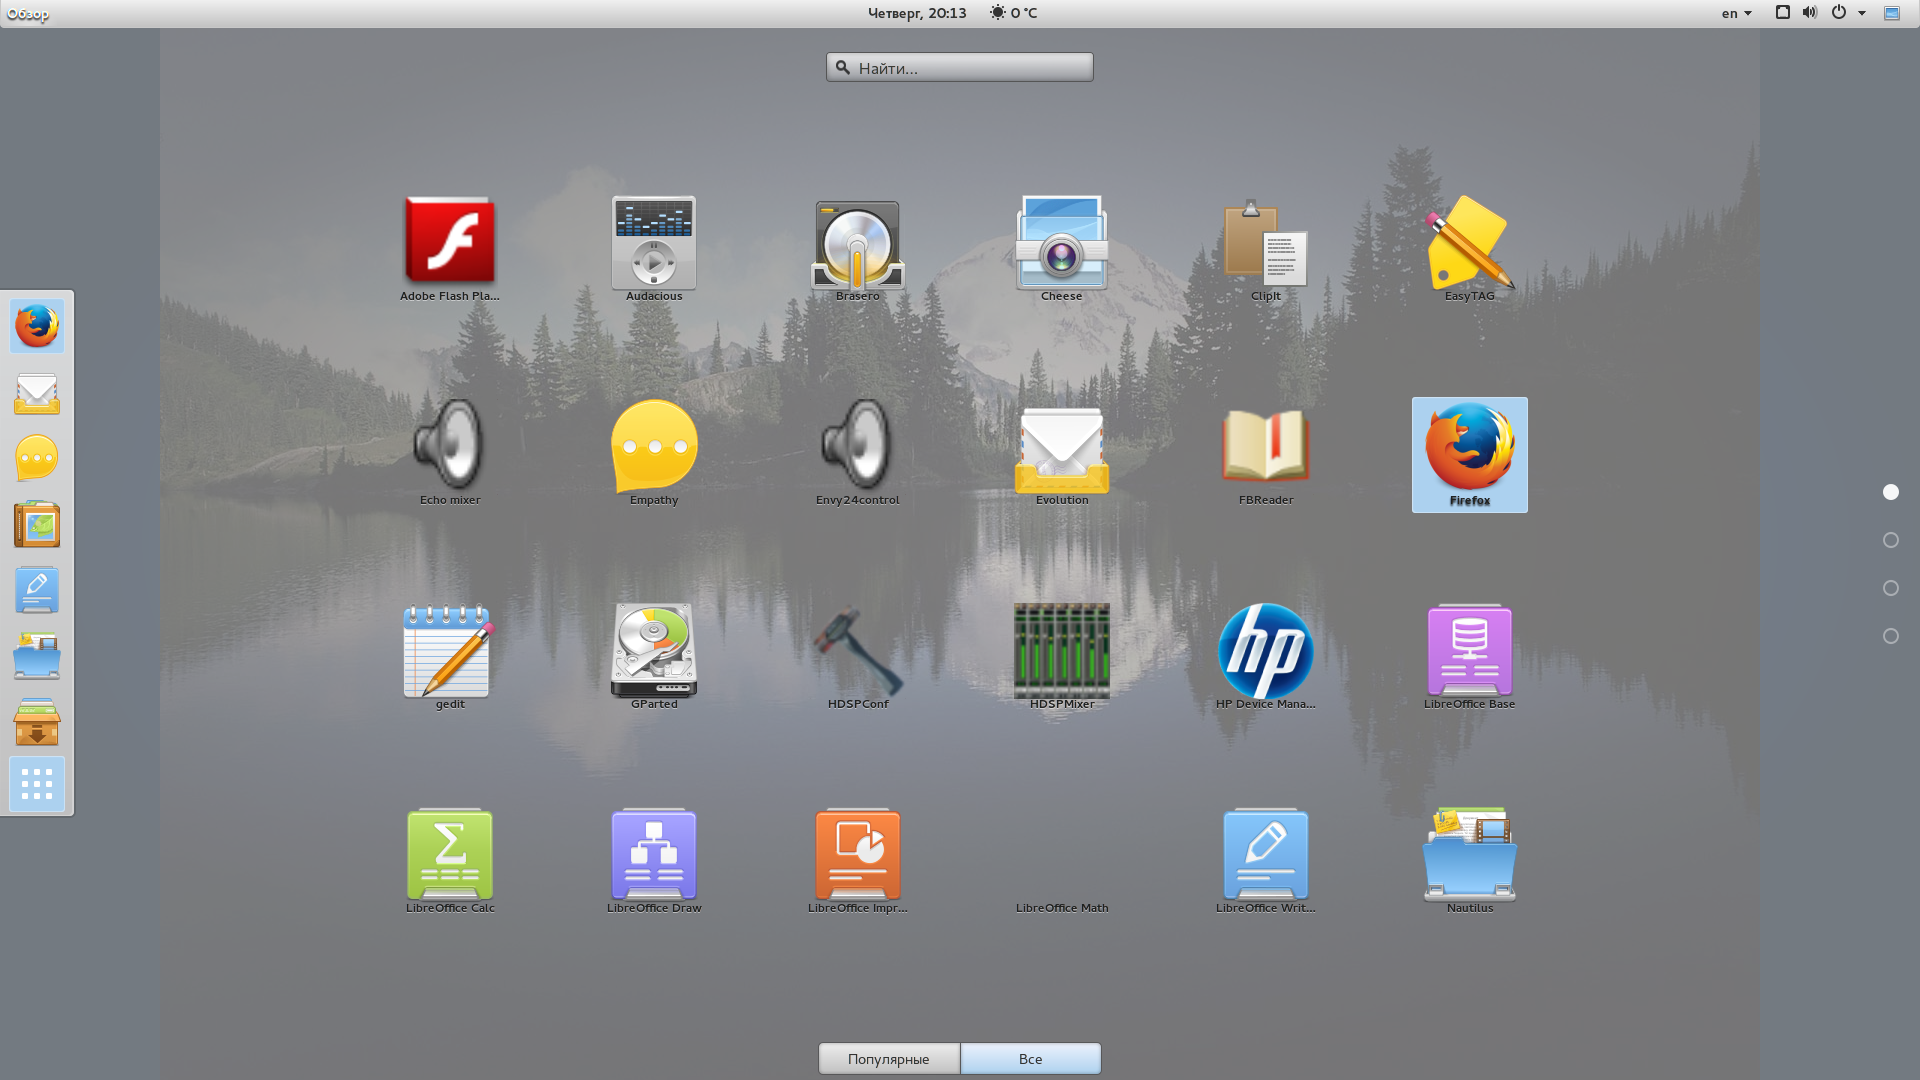
Task: Launch the FBReader e-book reader
Action: coord(1265,447)
